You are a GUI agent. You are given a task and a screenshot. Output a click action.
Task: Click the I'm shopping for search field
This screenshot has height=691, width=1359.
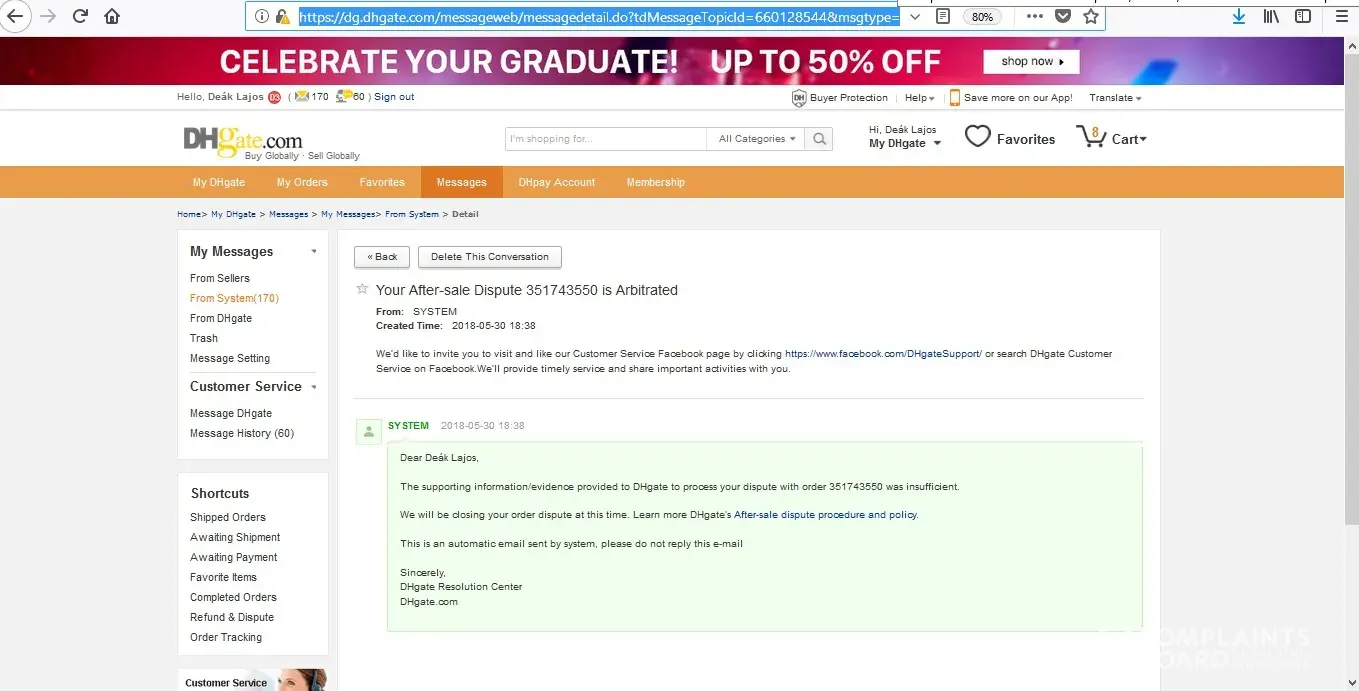605,139
